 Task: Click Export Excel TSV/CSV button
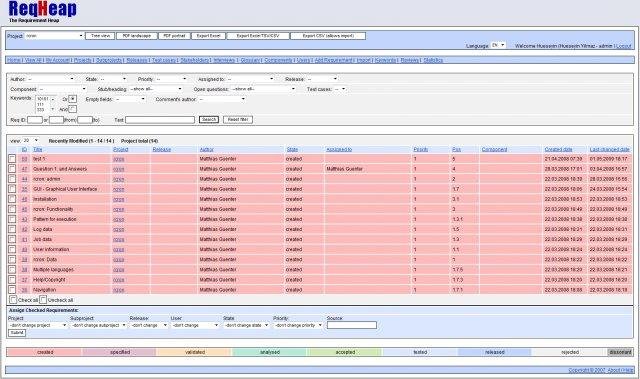[258, 36]
